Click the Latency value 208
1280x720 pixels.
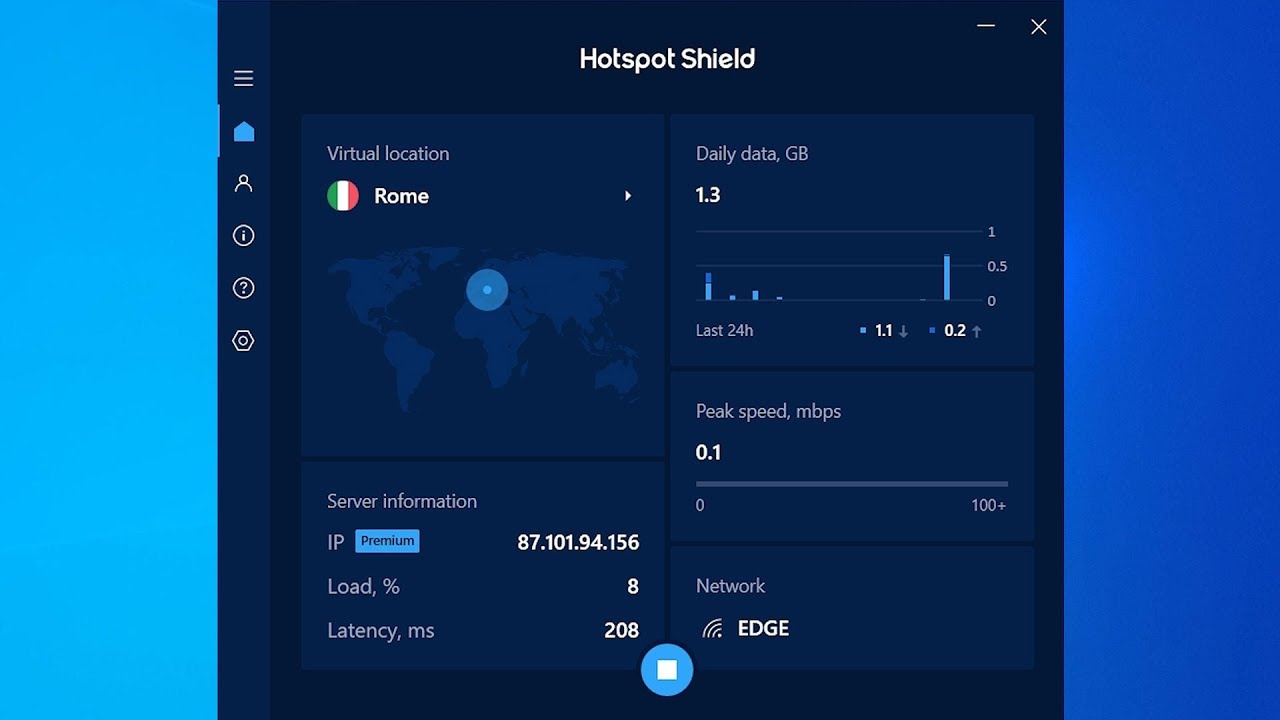(621, 631)
